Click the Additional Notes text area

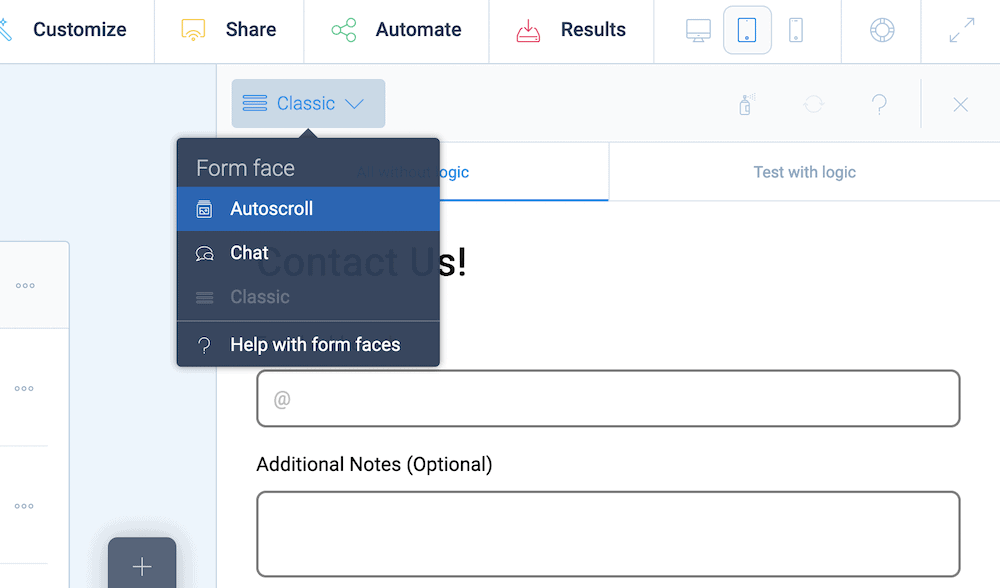coord(608,534)
